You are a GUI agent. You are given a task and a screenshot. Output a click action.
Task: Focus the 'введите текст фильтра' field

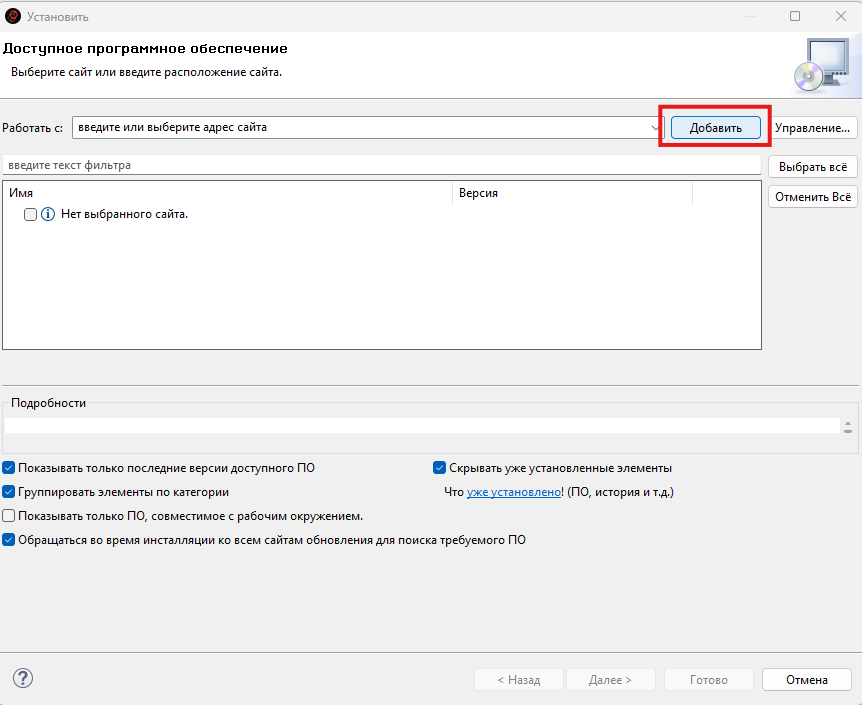(x=382, y=165)
